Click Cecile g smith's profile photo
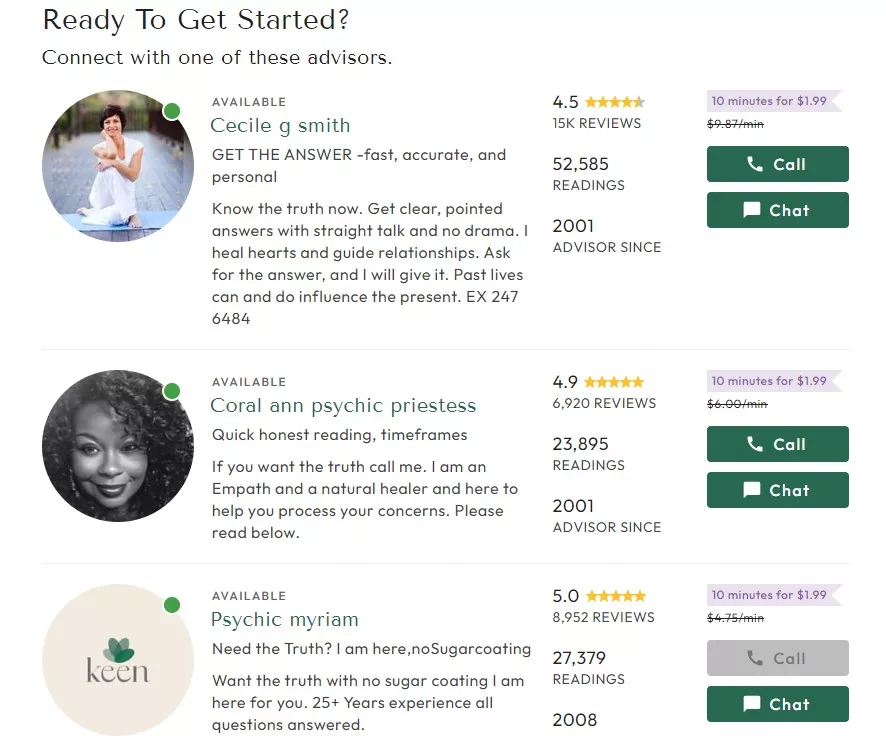 click(118, 166)
